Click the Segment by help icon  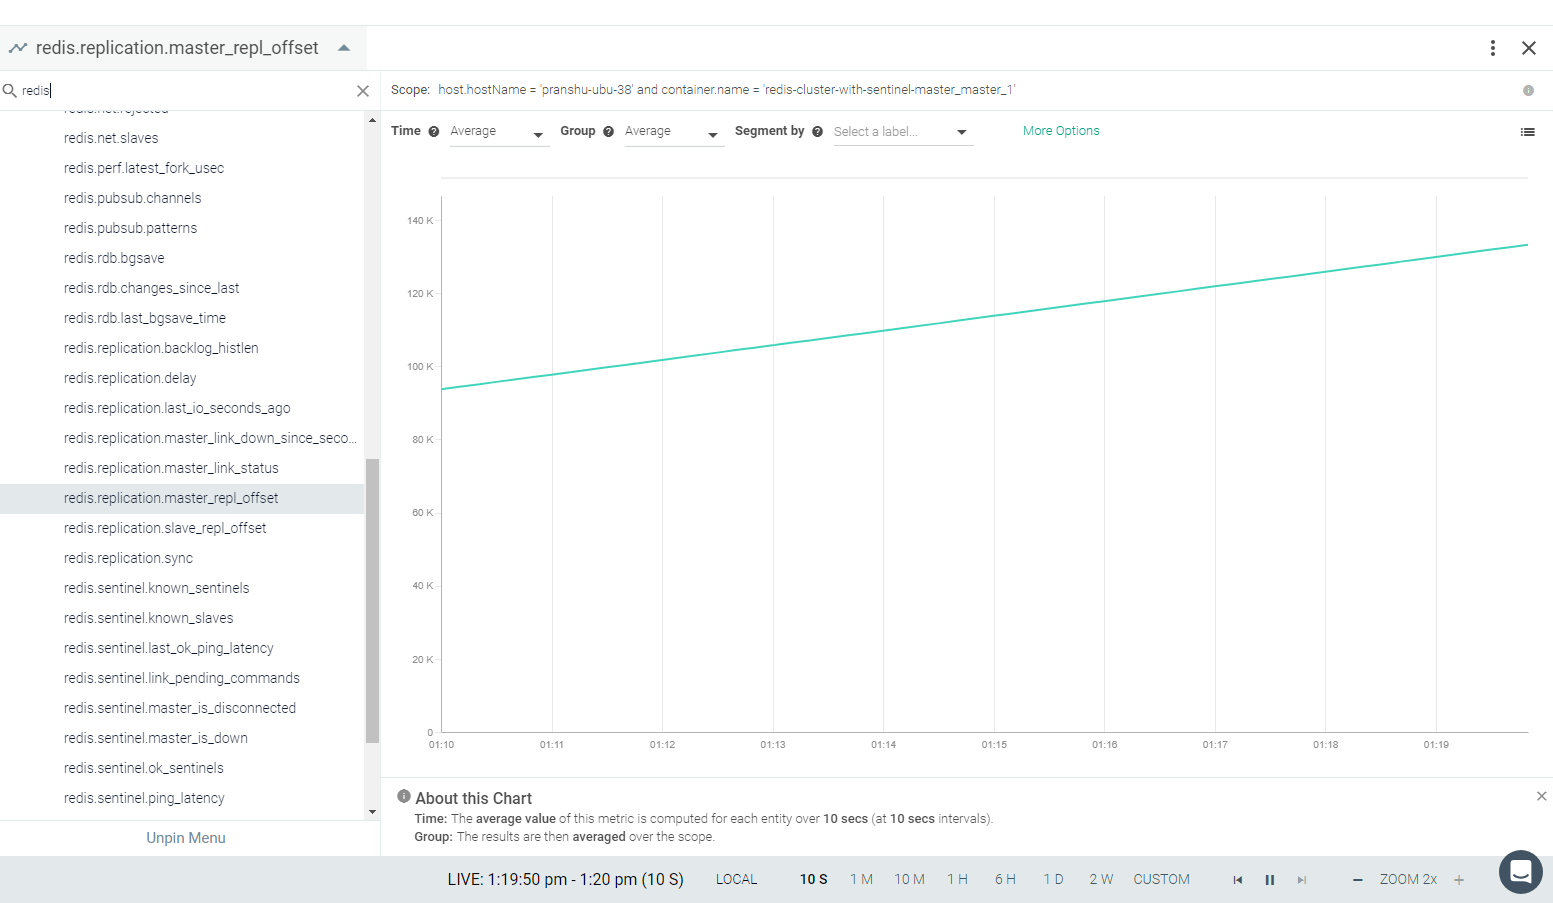point(818,132)
